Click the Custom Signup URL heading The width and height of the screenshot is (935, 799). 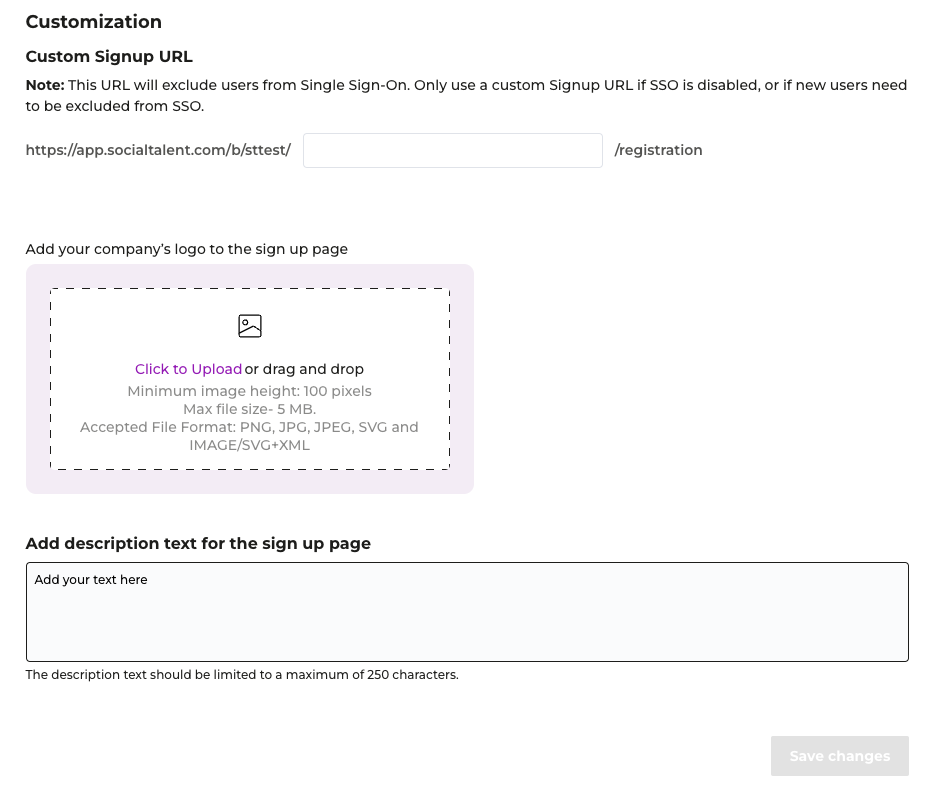pos(109,57)
